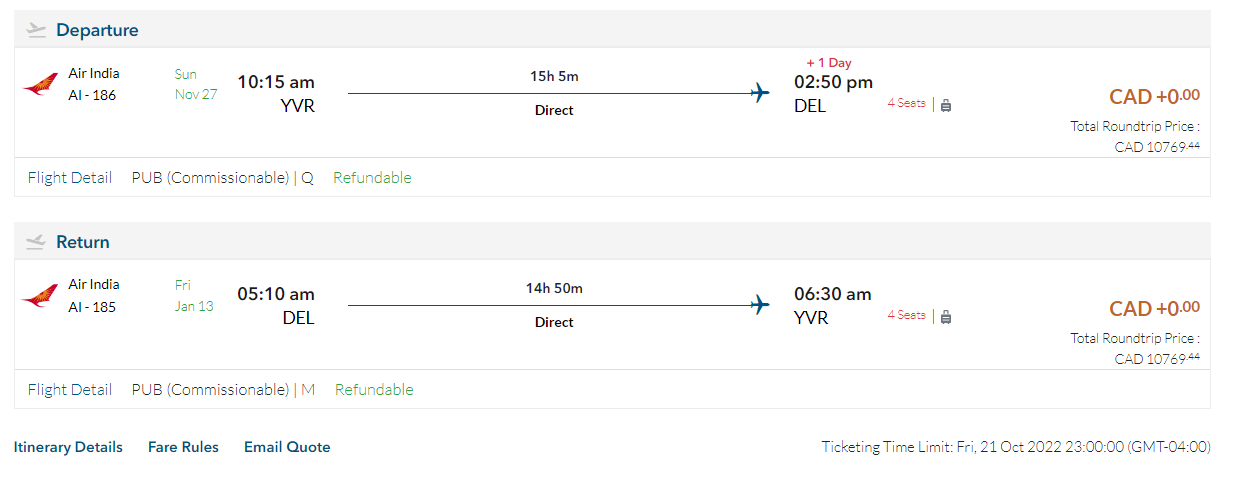Open the Itinerary Details link
This screenshot has width=1235, height=482.
coord(68,447)
